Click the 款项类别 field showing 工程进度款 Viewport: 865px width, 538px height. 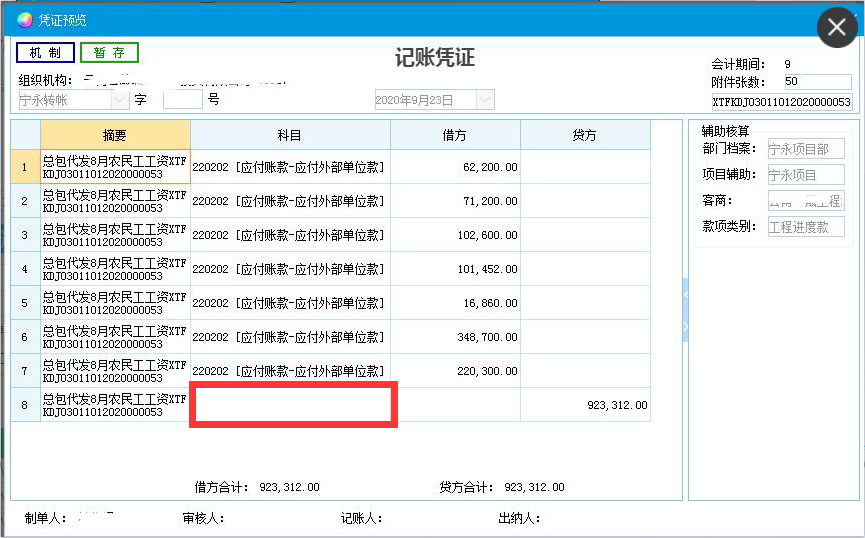pyautogui.click(x=805, y=227)
